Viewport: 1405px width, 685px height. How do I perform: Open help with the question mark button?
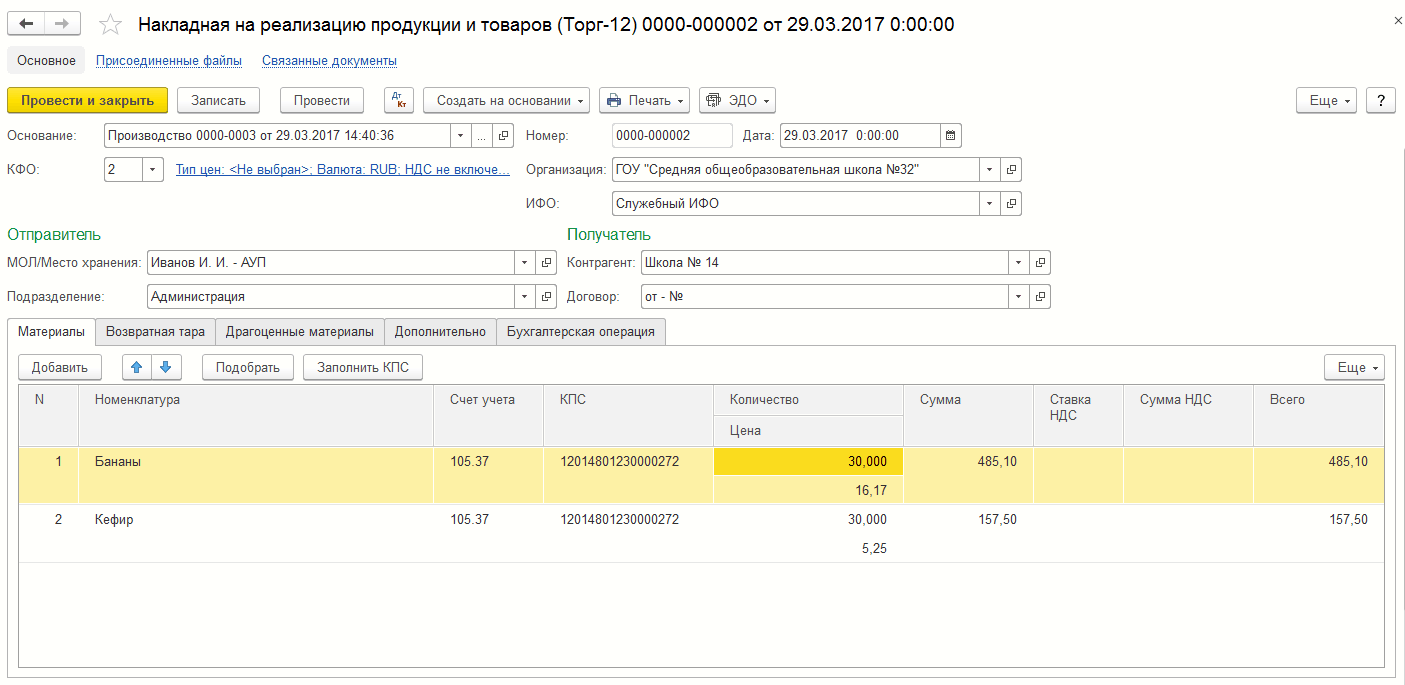pyautogui.click(x=1380, y=100)
